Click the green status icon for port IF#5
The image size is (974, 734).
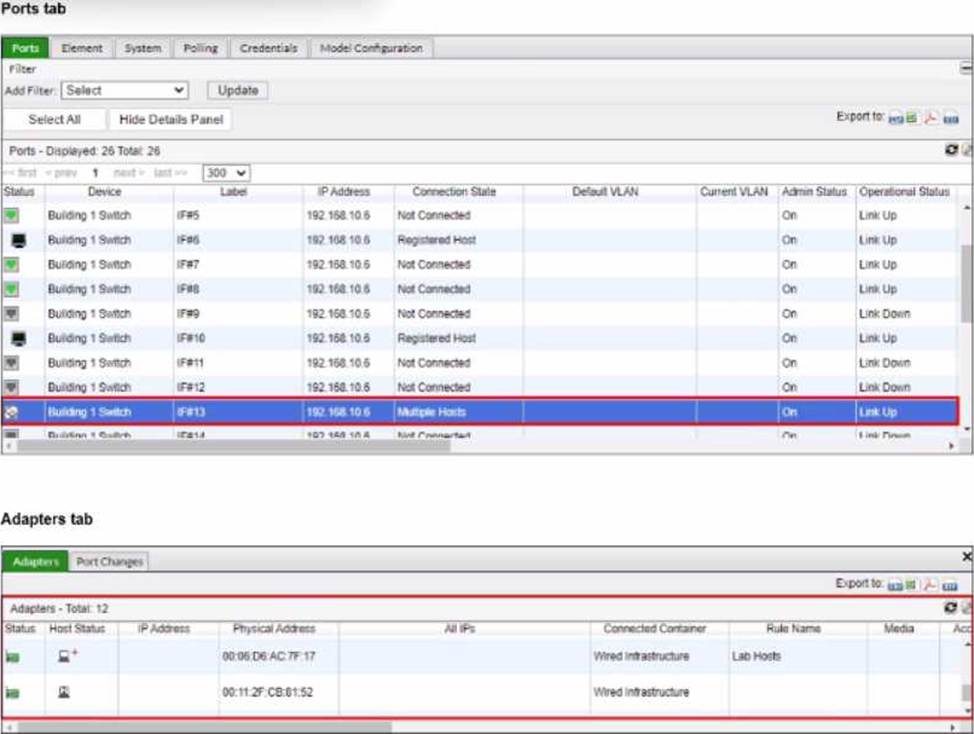12,216
